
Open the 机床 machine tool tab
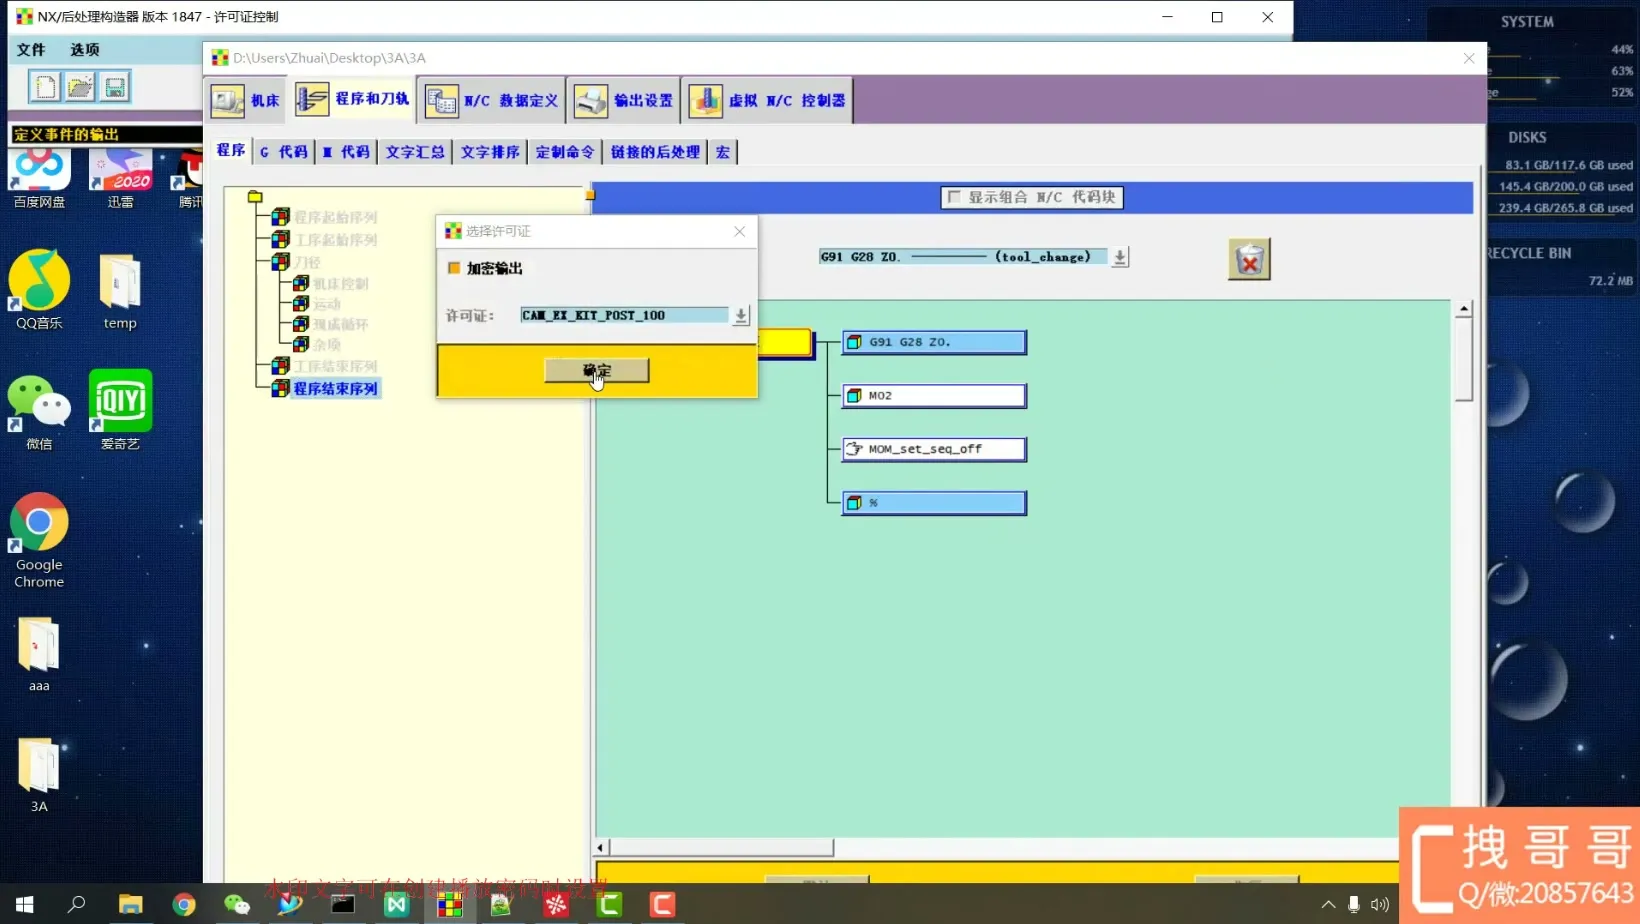coord(246,100)
